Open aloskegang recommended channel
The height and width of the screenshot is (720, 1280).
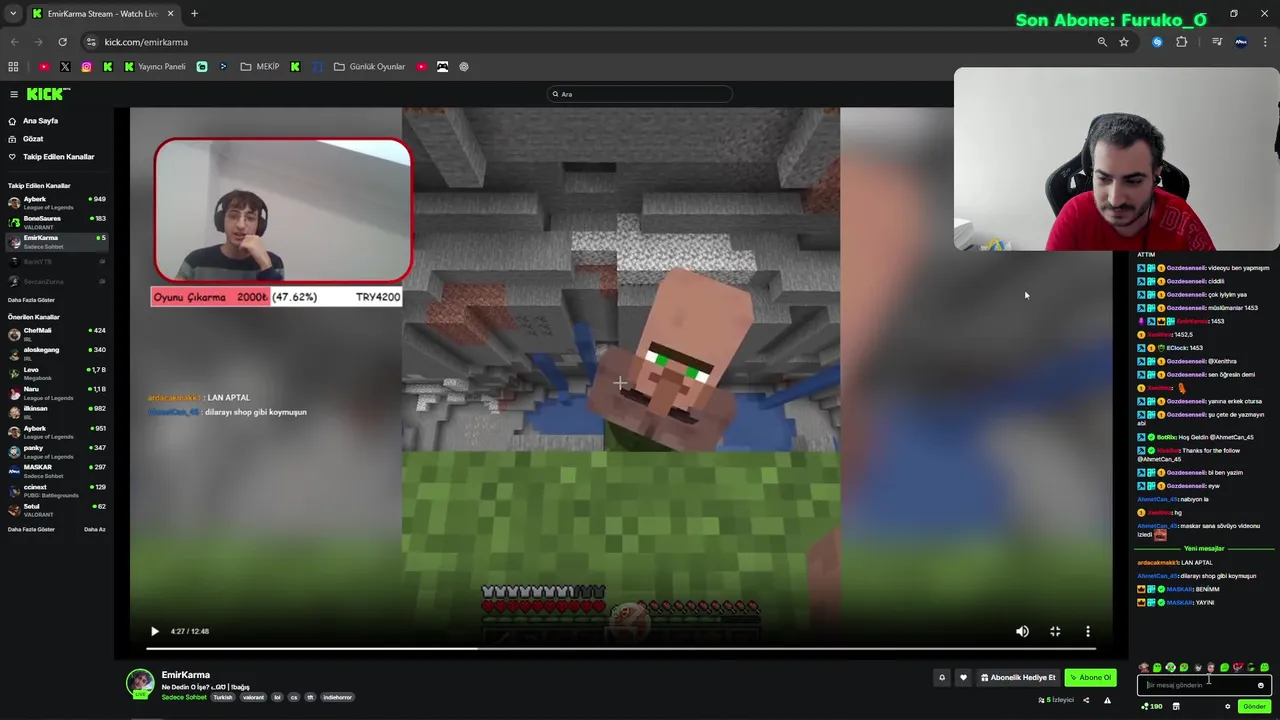coord(56,353)
